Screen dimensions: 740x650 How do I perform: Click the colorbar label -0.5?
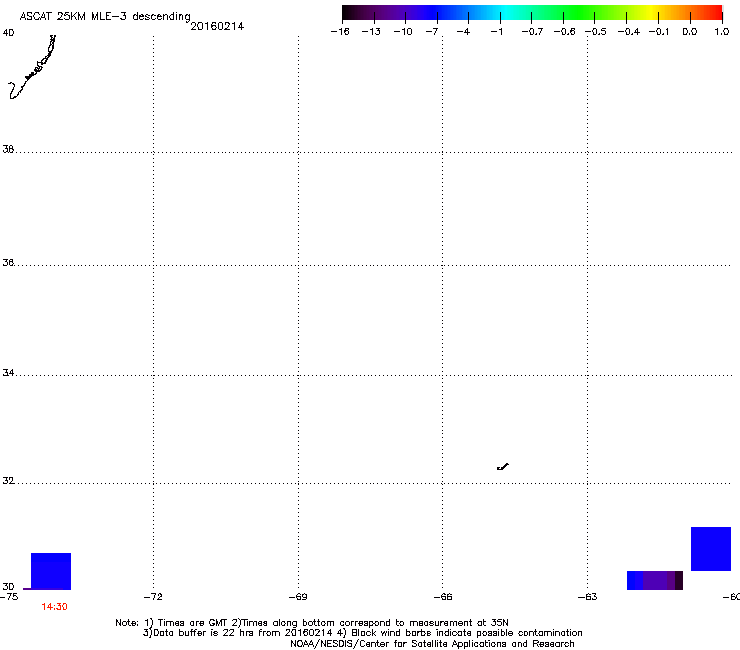coord(596,32)
